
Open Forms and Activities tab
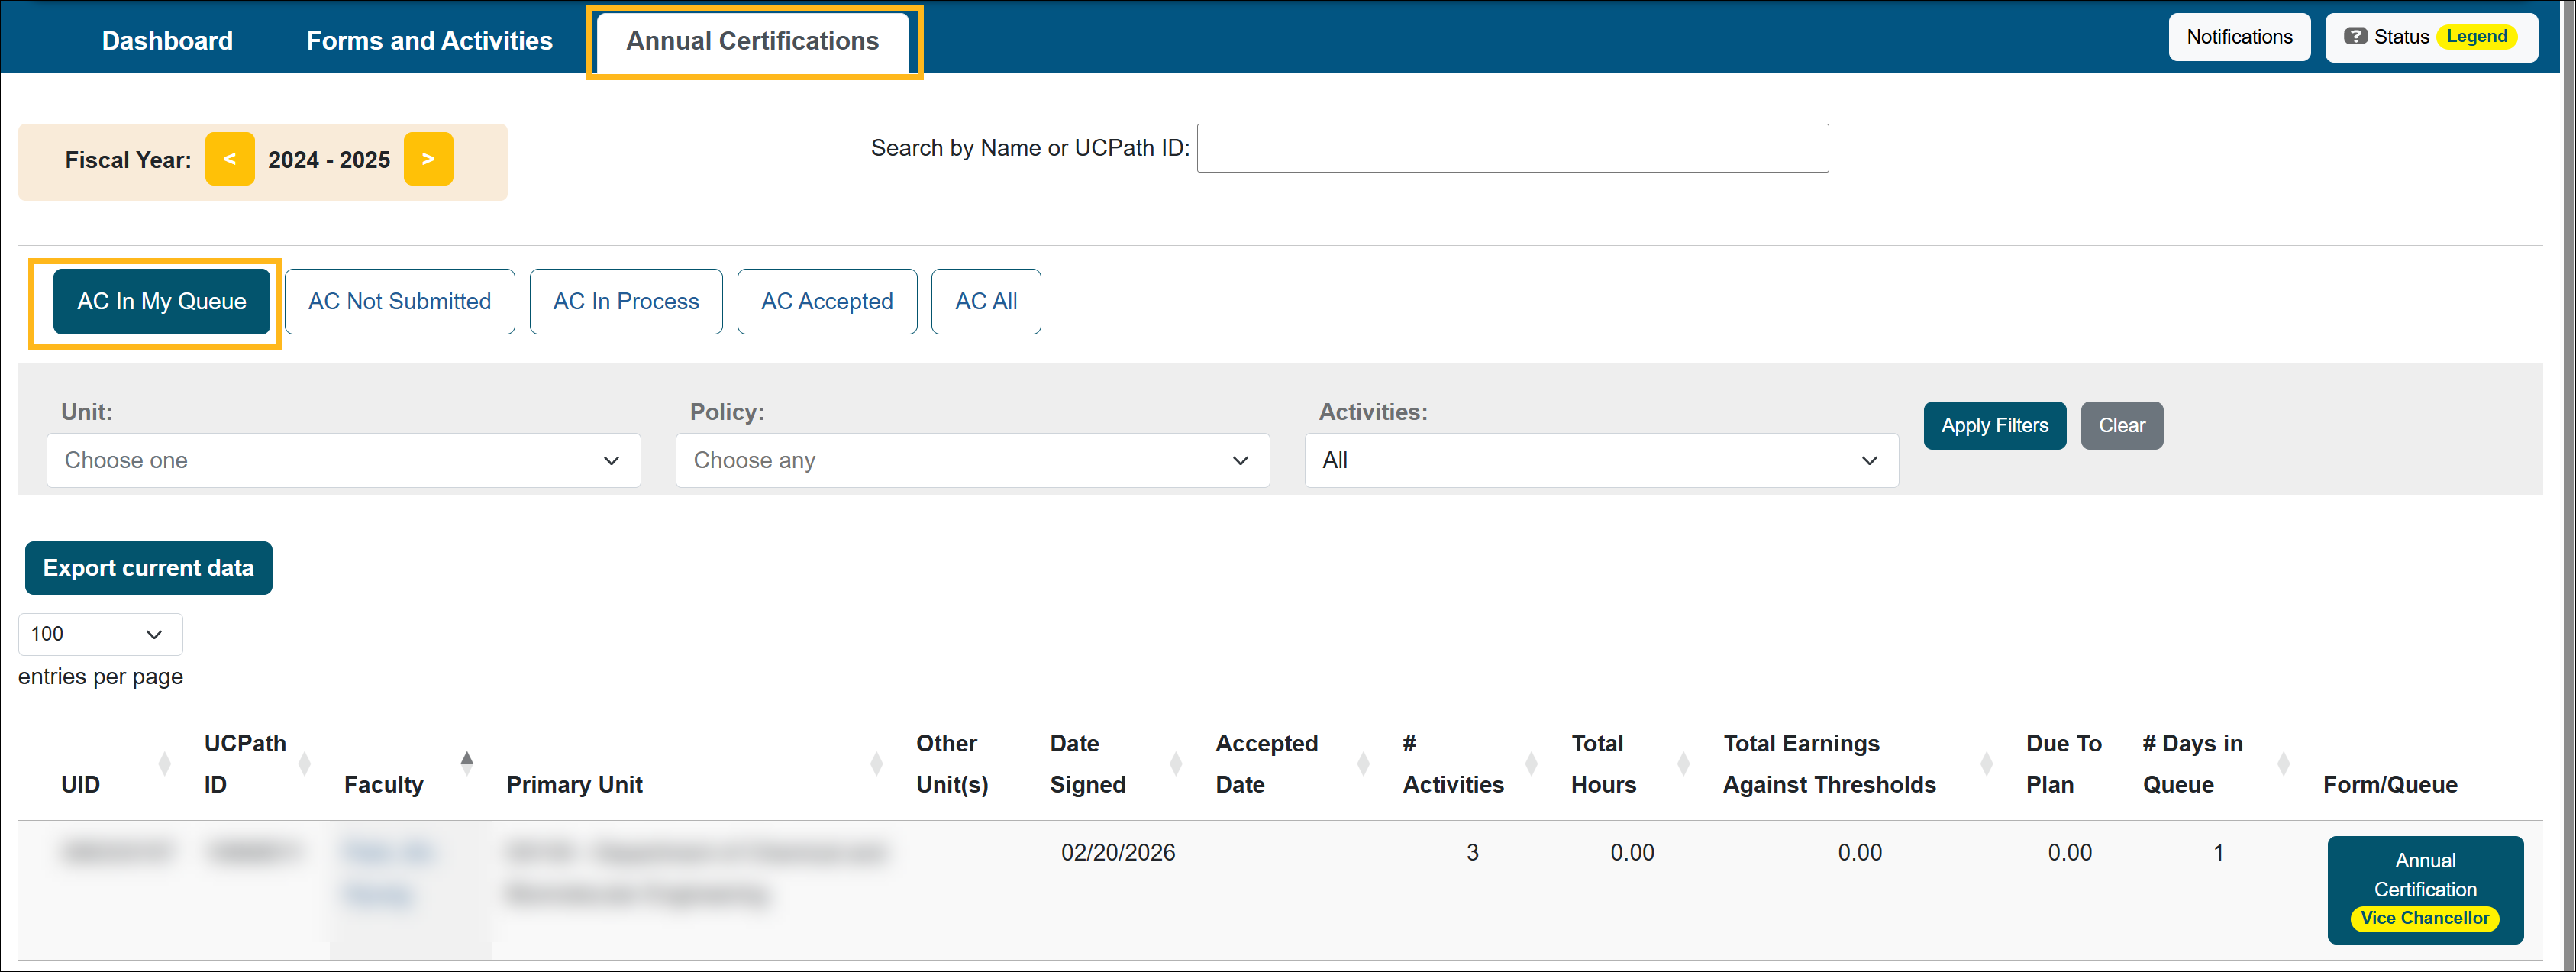429,41
